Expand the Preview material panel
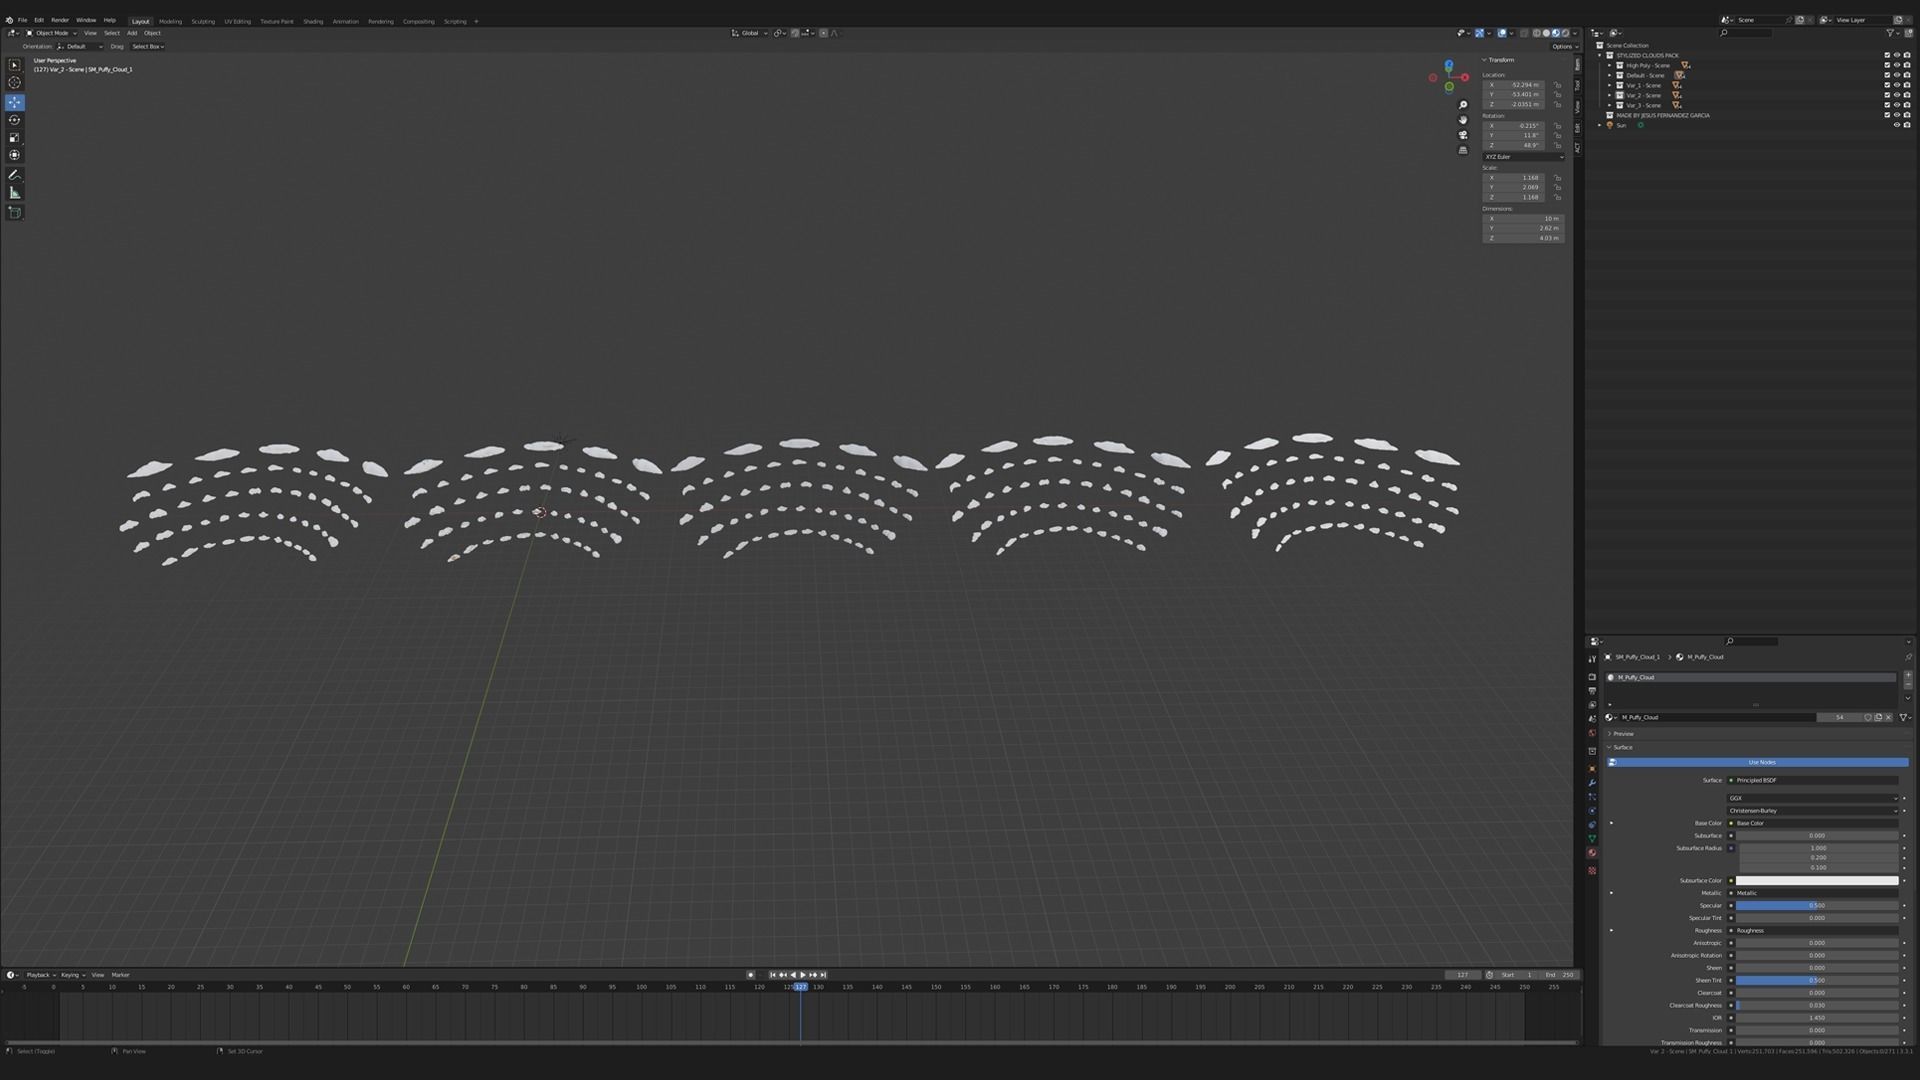This screenshot has height=1080, width=1920. click(1623, 734)
